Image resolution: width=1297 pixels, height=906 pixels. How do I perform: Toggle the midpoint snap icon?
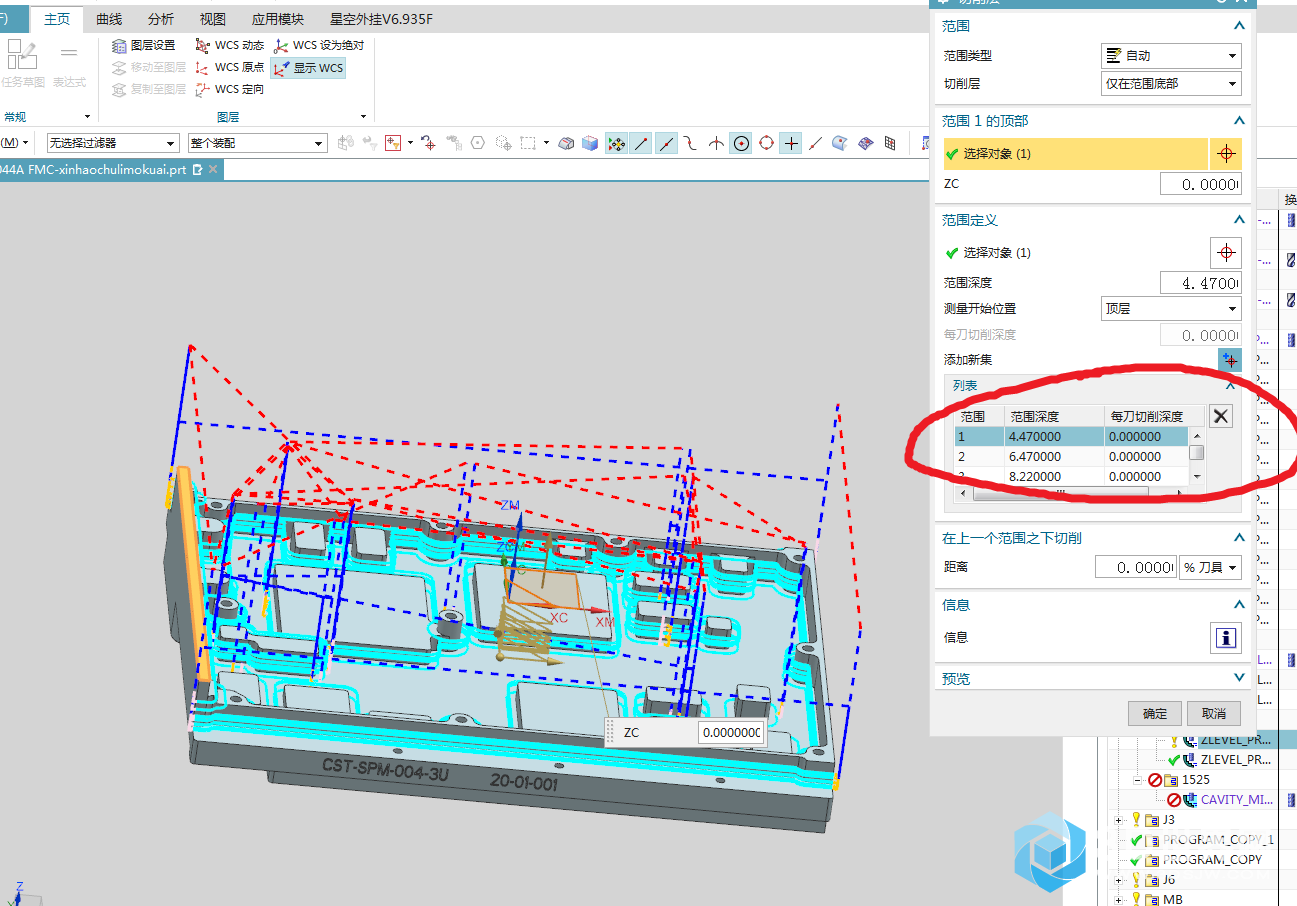(x=667, y=143)
